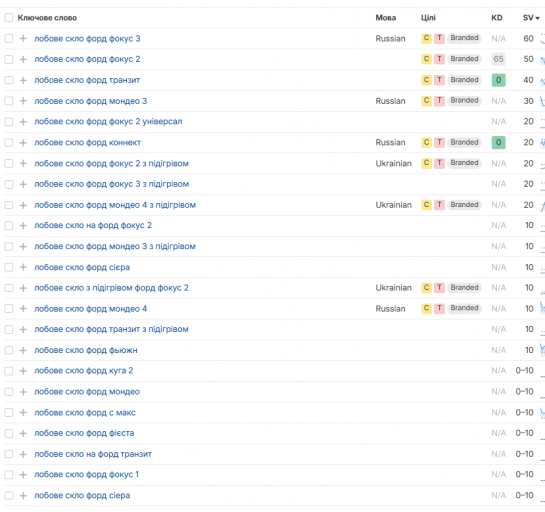This screenshot has width=545, height=512.
Task: Click the plus icon for лобове скло форд фокус 3
Action: 23,39
